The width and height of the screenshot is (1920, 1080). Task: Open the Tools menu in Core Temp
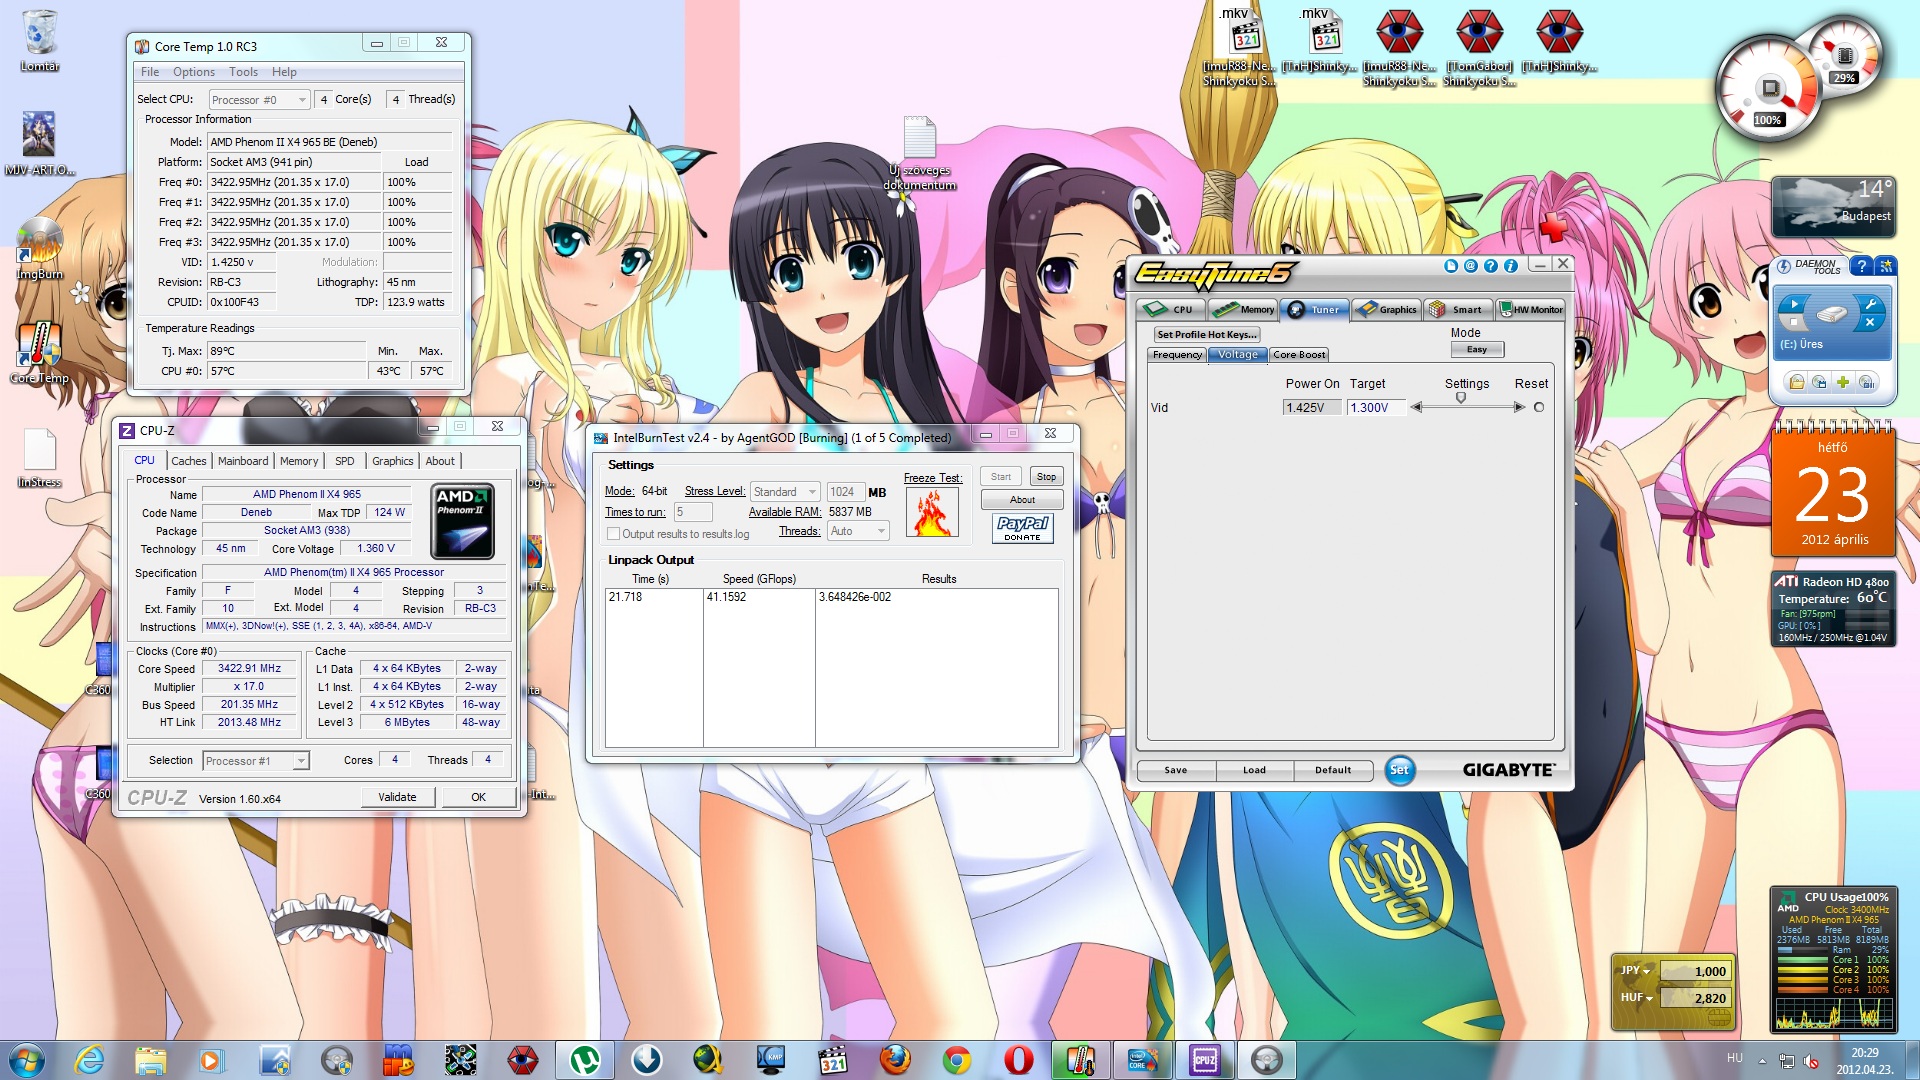[x=243, y=72]
